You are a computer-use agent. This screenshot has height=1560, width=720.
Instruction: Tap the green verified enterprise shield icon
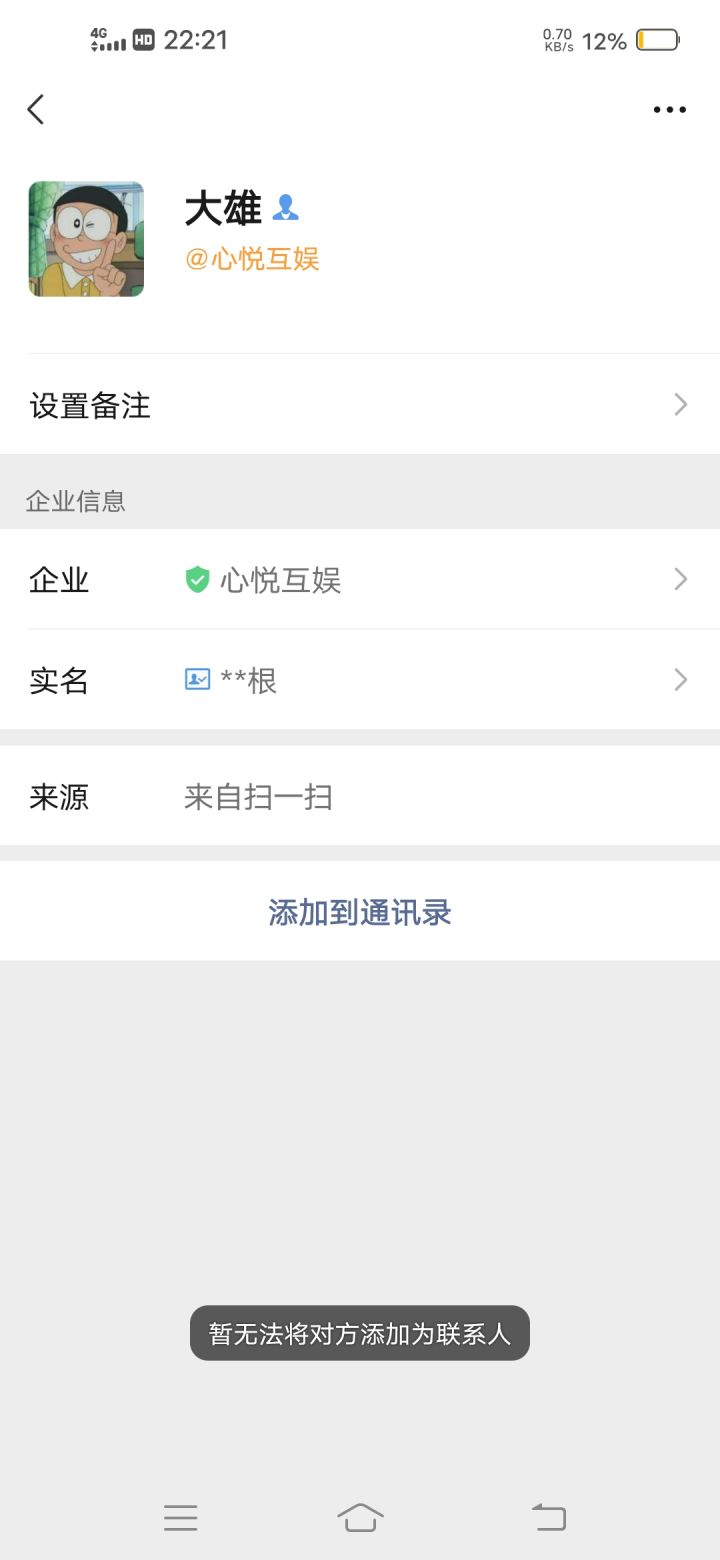pyautogui.click(x=198, y=580)
